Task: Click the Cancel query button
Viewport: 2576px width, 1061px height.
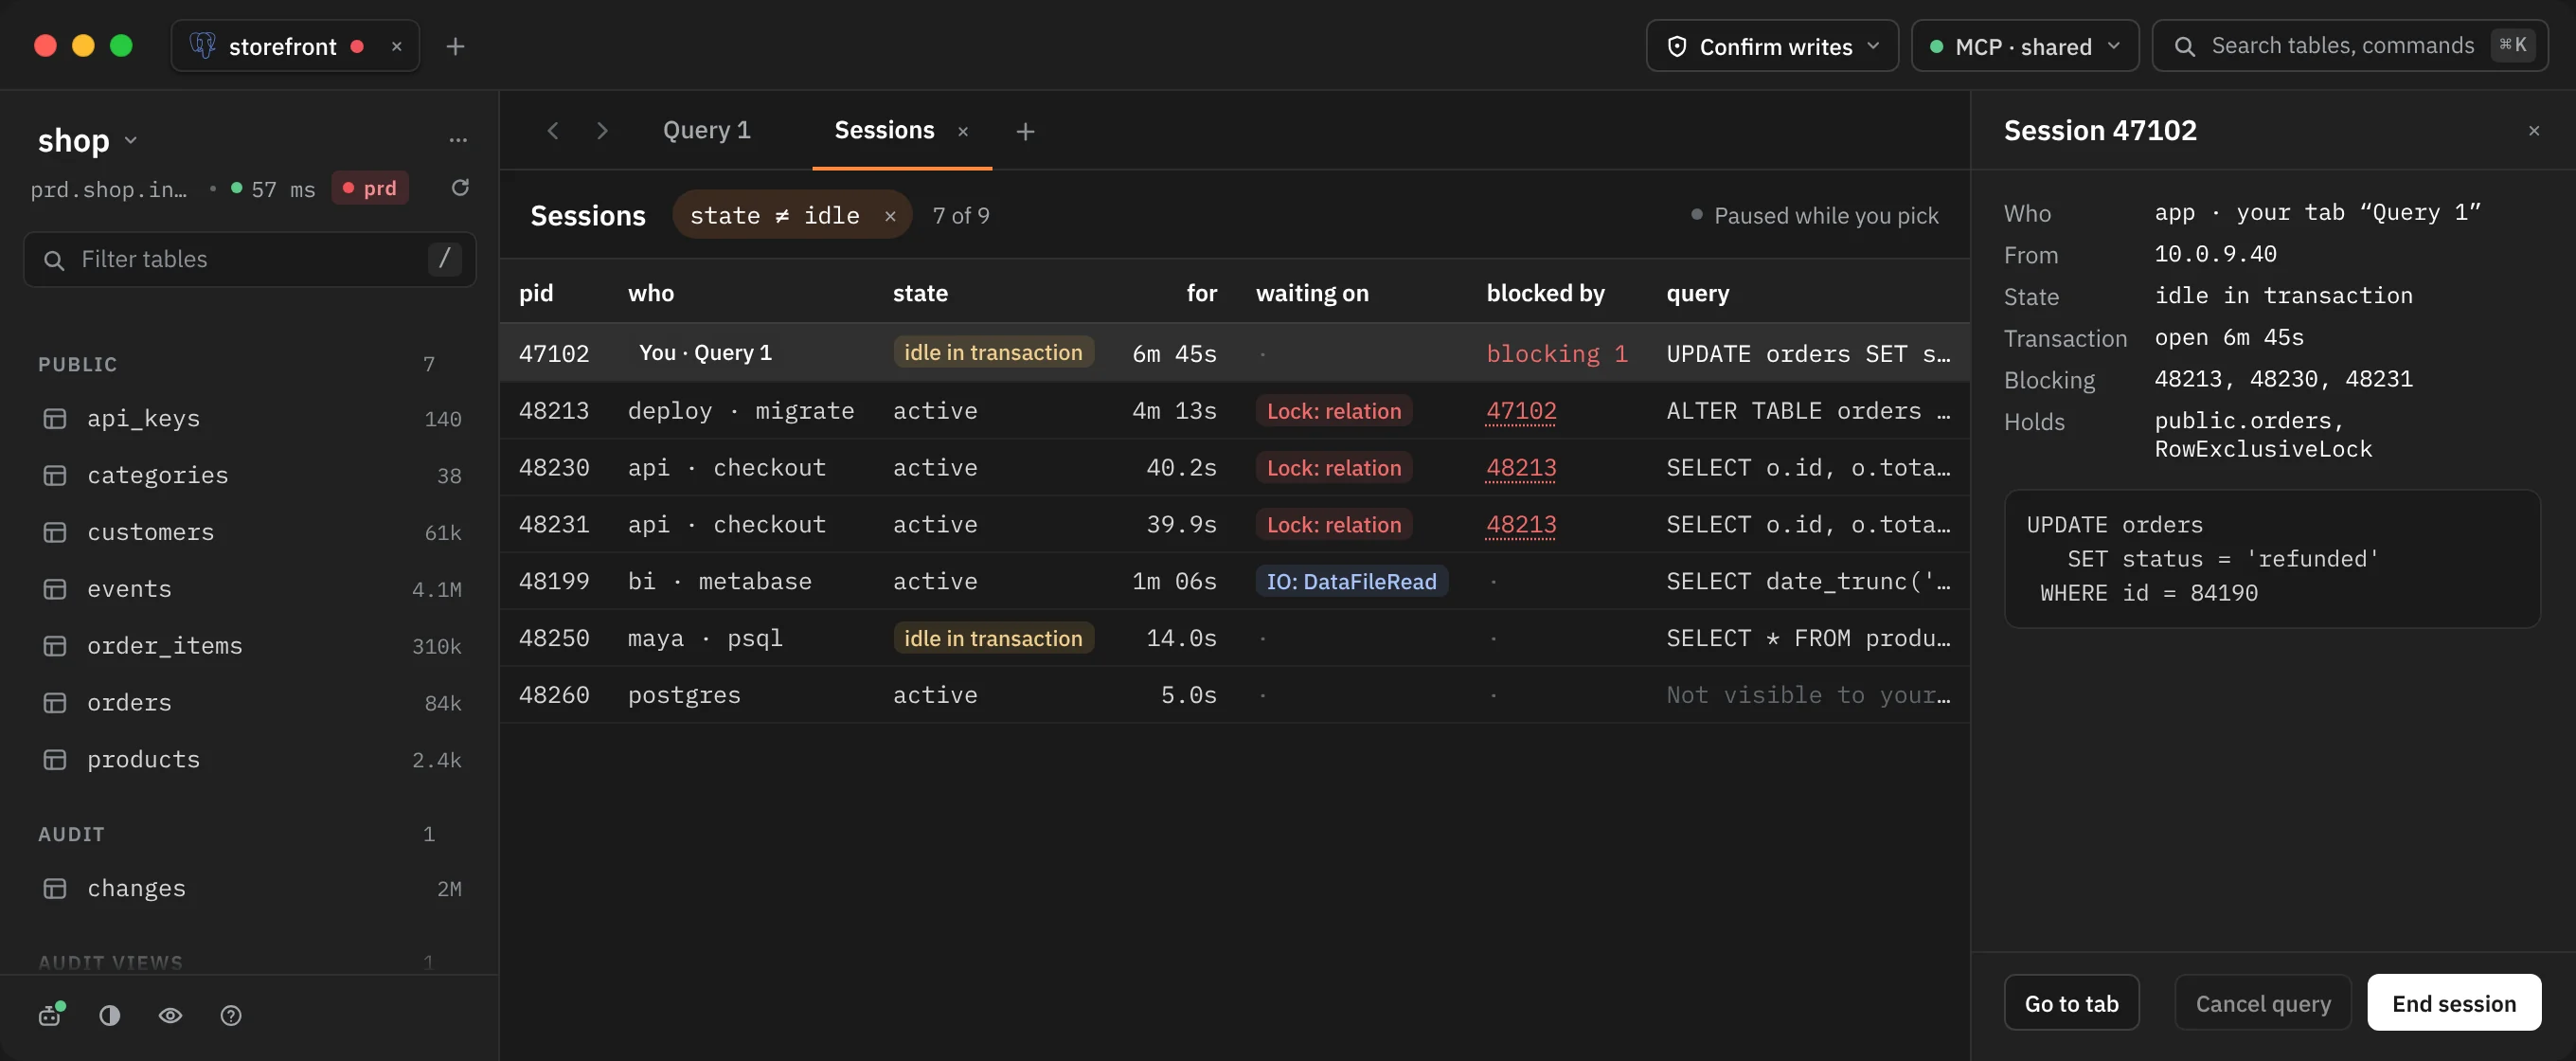Action: coord(2262,1003)
